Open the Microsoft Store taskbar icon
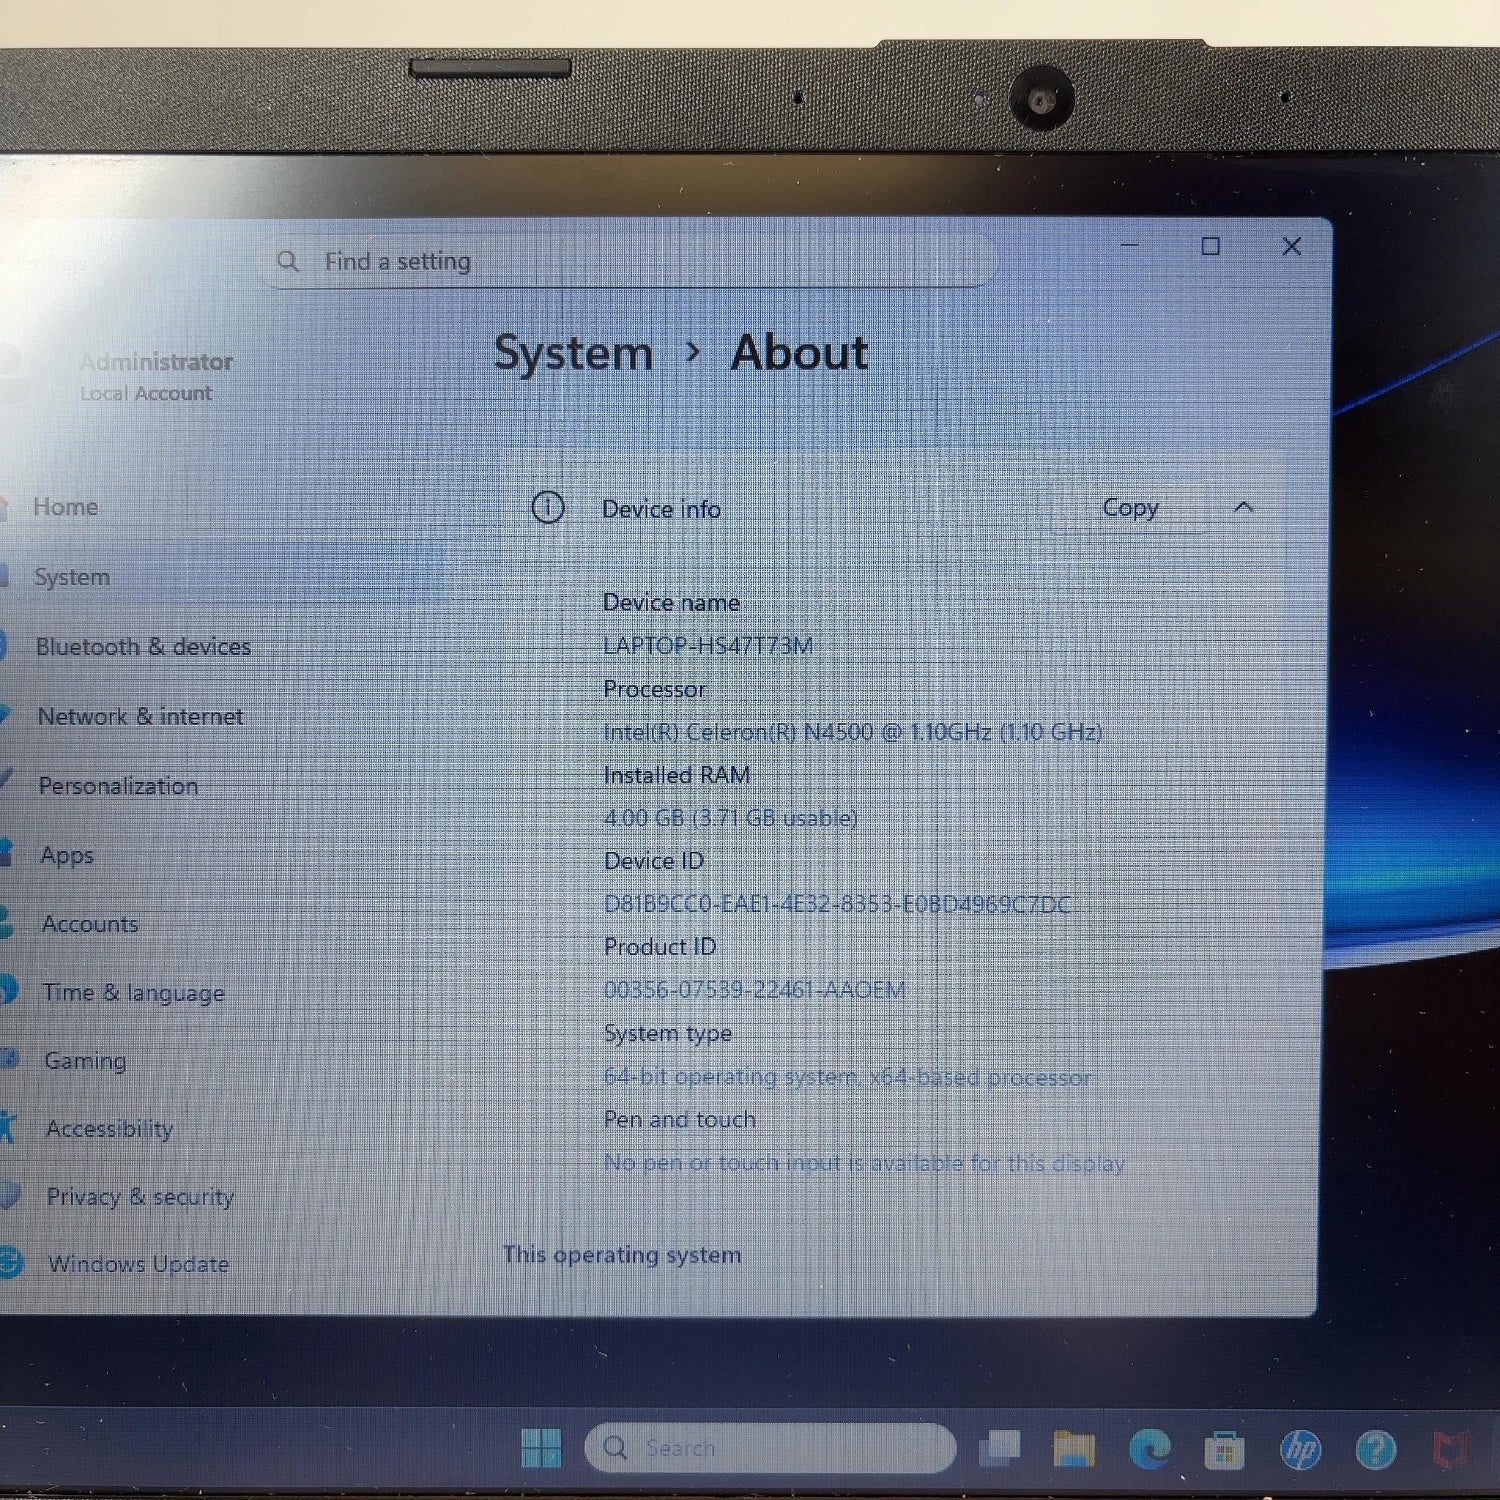The image size is (1500, 1500). pyautogui.click(x=1224, y=1450)
